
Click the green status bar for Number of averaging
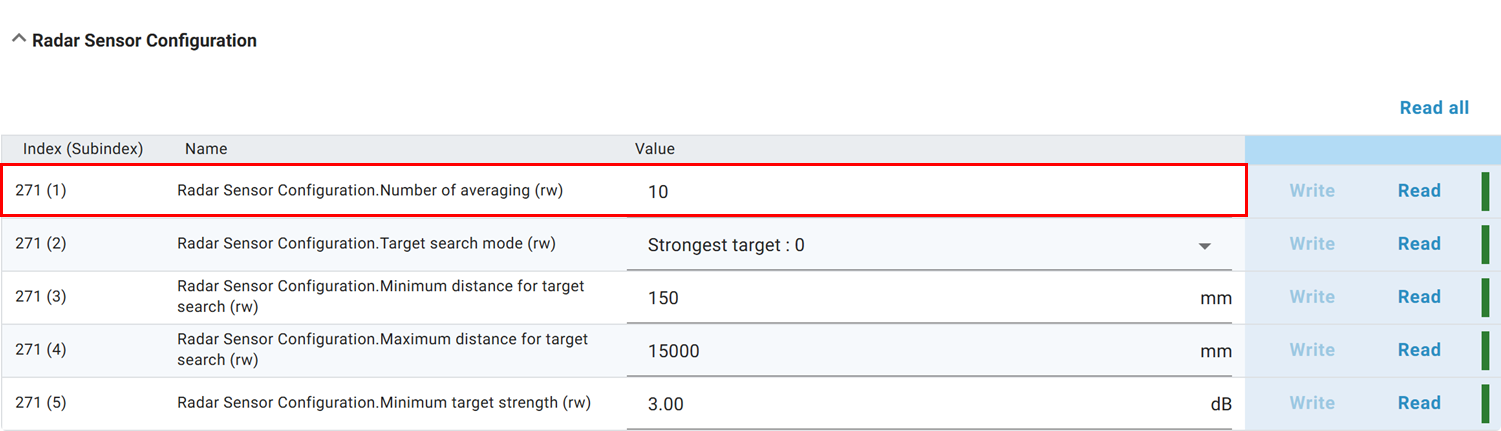tap(1485, 191)
